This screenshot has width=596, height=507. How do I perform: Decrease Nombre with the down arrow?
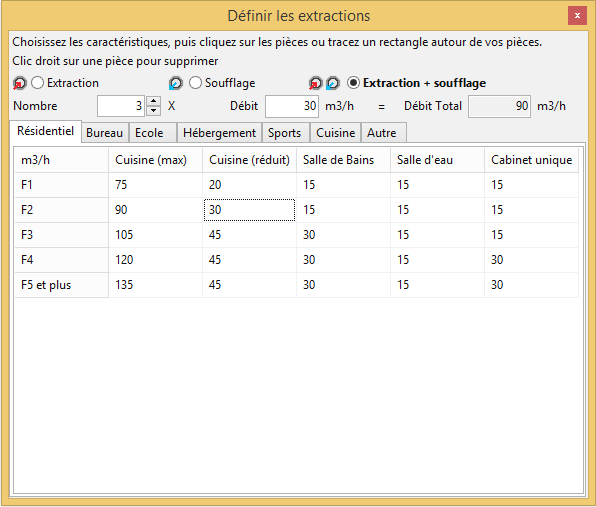(154, 111)
